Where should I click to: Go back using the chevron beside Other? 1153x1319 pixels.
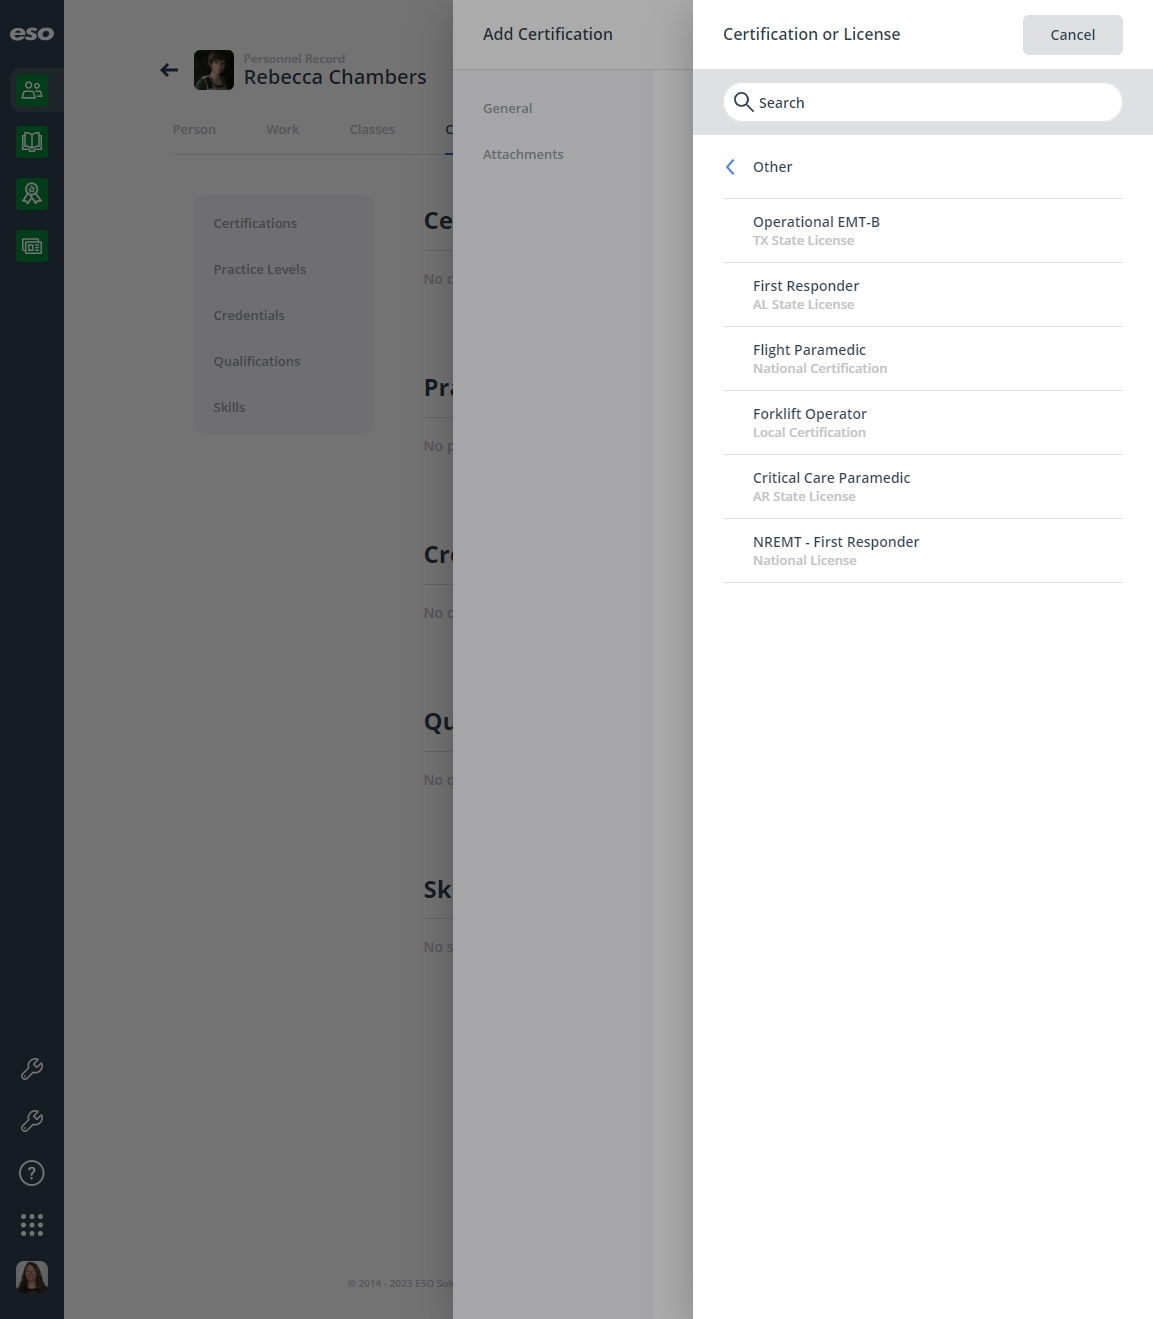[730, 167]
